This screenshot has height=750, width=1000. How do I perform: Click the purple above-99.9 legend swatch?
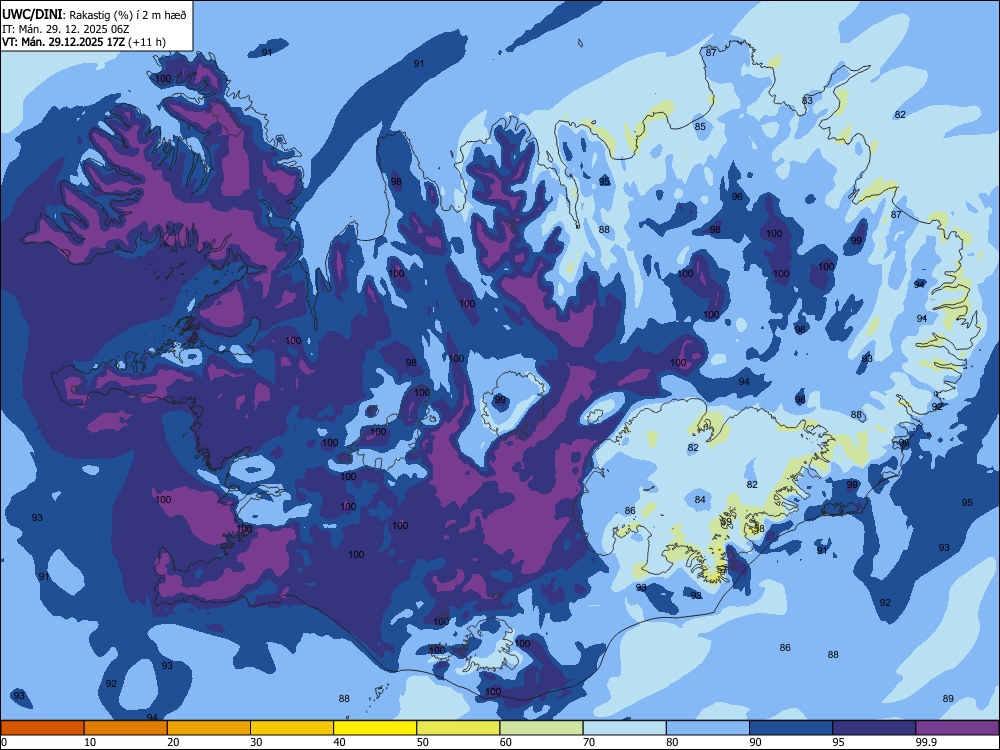click(x=957, y=728)
